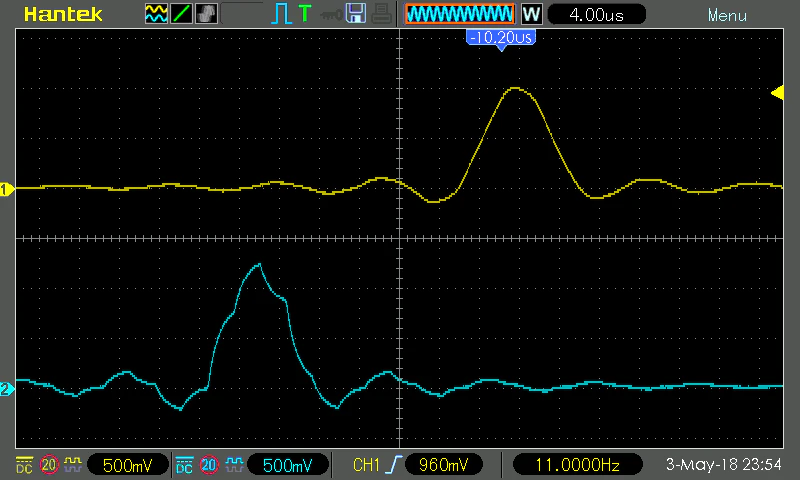The height and width of the screenshot is (480, 800).
Task: Open the Menu
Action: coord(727,15)
